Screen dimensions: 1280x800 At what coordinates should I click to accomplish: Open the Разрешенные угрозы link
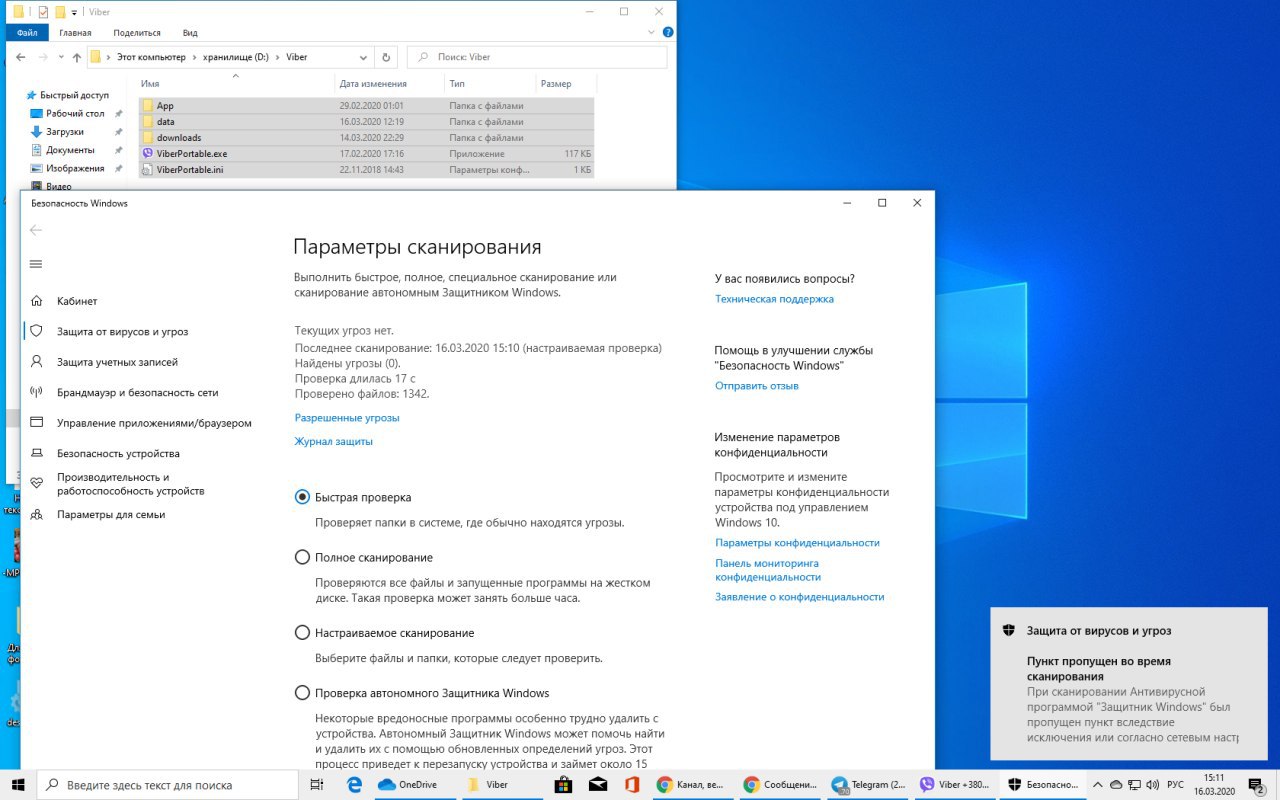347,418
